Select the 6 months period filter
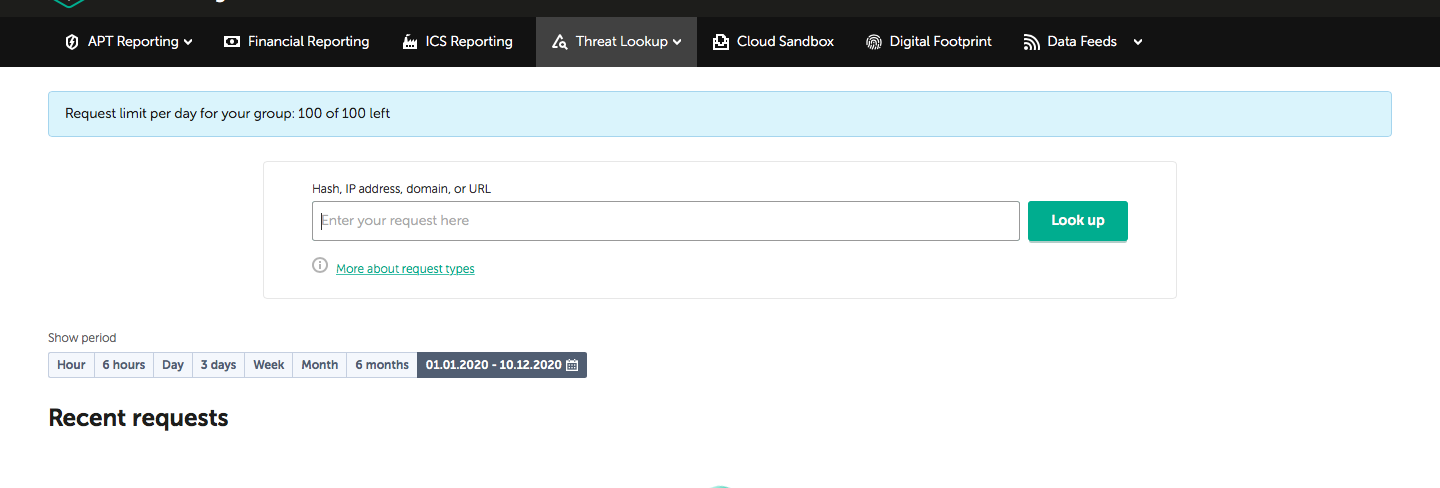 [382, 365]
